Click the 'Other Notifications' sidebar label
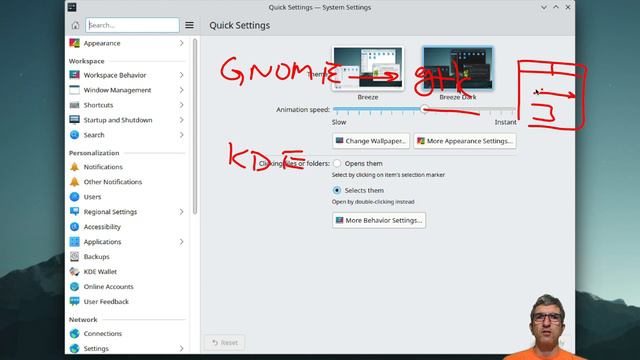 (113, 182)
